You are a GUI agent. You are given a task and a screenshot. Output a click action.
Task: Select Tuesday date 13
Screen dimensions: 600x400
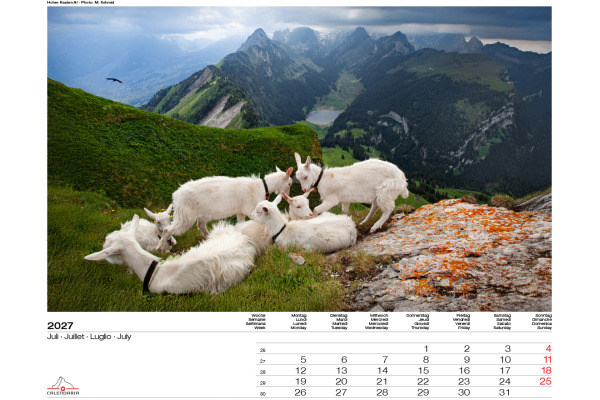pos(342,371)
